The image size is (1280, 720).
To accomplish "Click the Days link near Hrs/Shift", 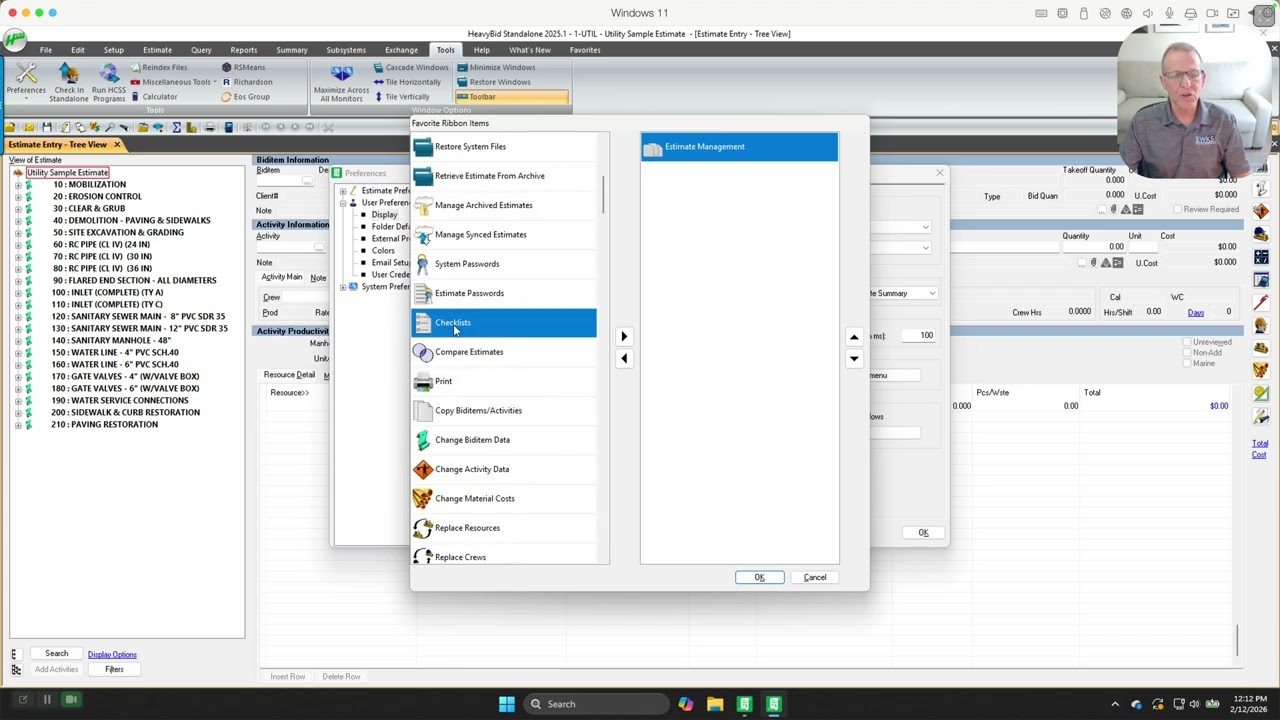I will (1196, 313).
